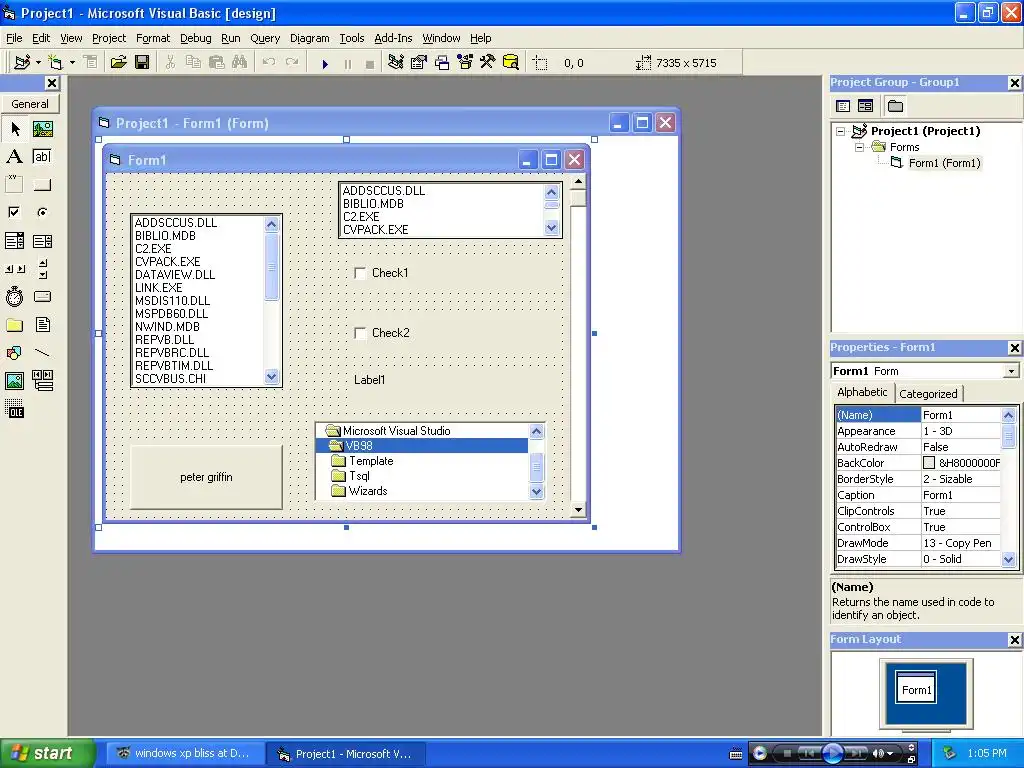Open the Add Standard EXE Project dropdown arrow

pos(39,63)
